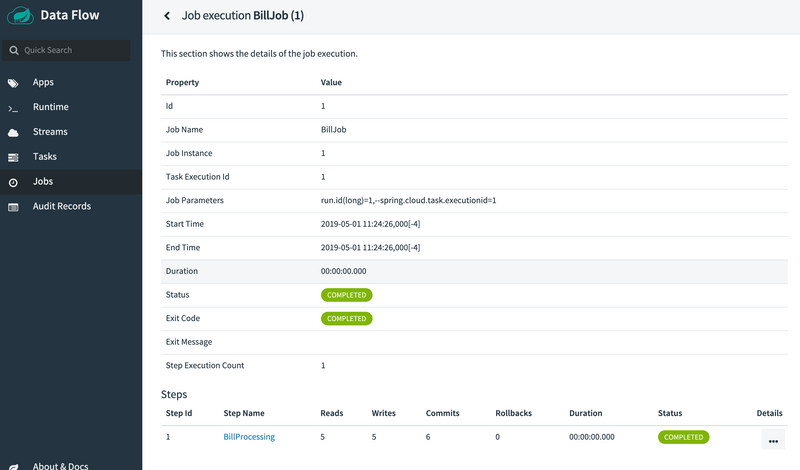Click the Tasks list icon in sidebar
Screen dimensions: 800x470
[13, 157]
